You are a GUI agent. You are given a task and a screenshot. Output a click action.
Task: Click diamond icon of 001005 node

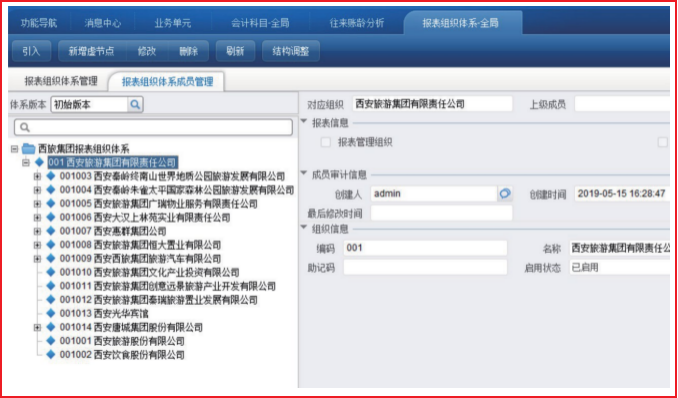(x=51, y=203)
